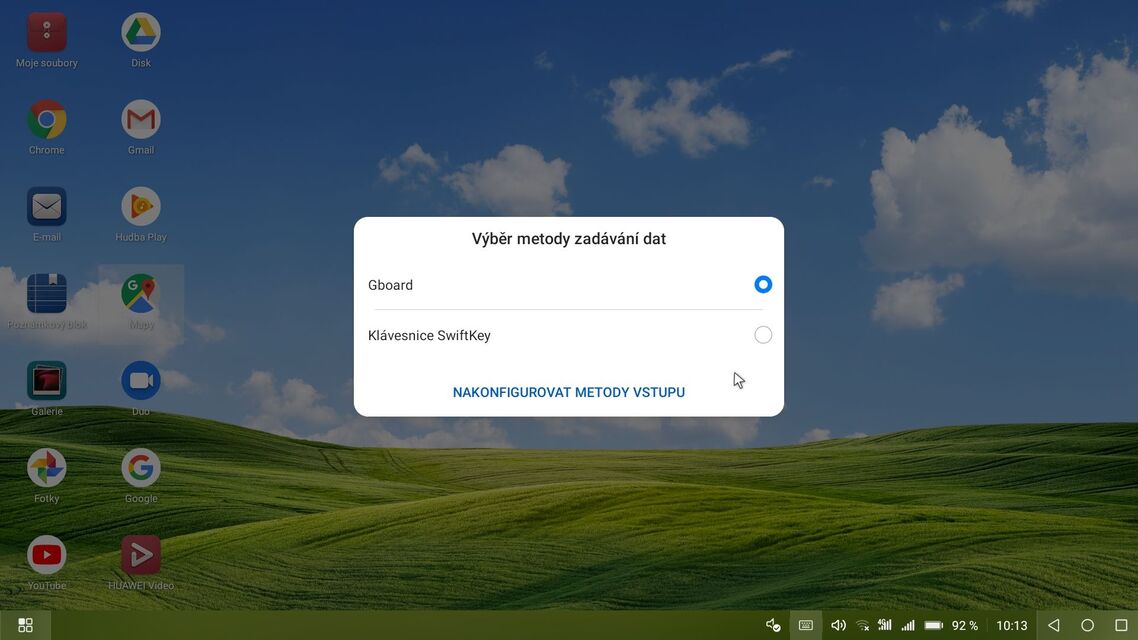The image size is (1138, 640).
Task: Open the Fotky photos app
Action: [x=47, y=468]
